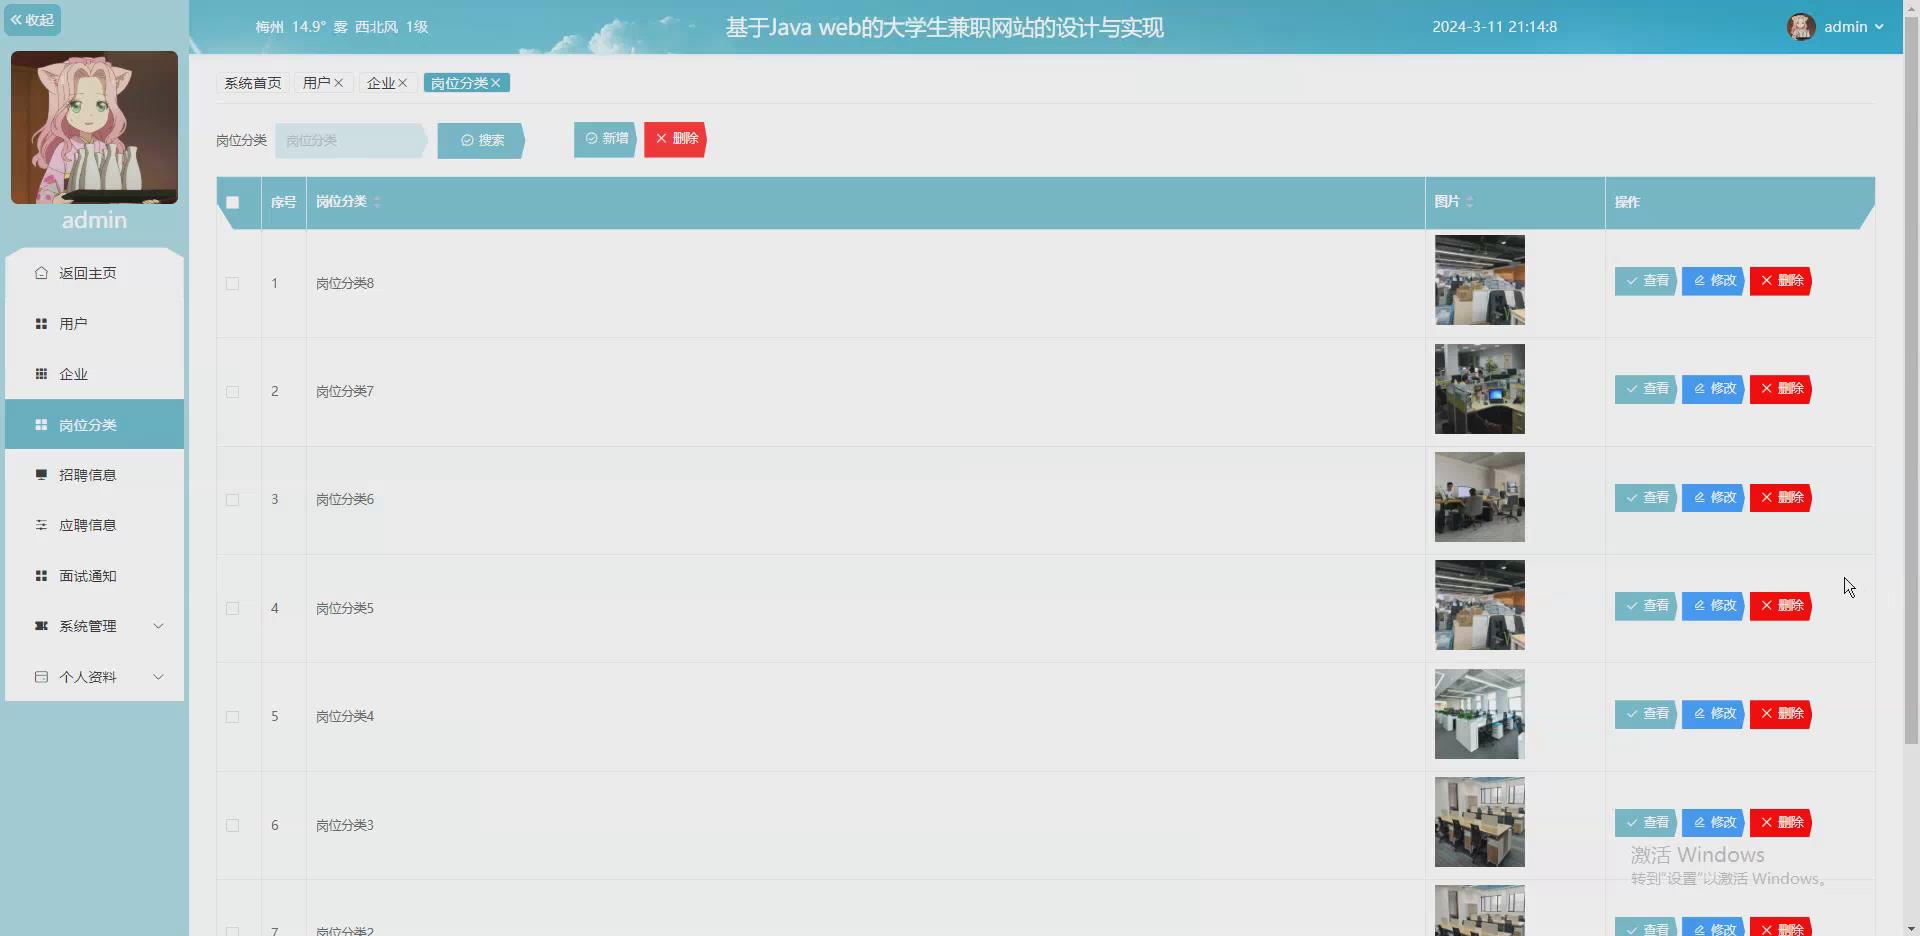Check the checkbox for row 岗位分类3
The width and height of the screenshot is (1920, 936).
pos(233,826)
